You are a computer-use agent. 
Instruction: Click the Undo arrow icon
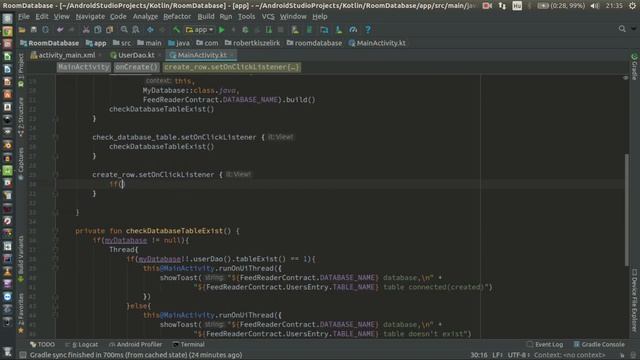tap(60, 30)
